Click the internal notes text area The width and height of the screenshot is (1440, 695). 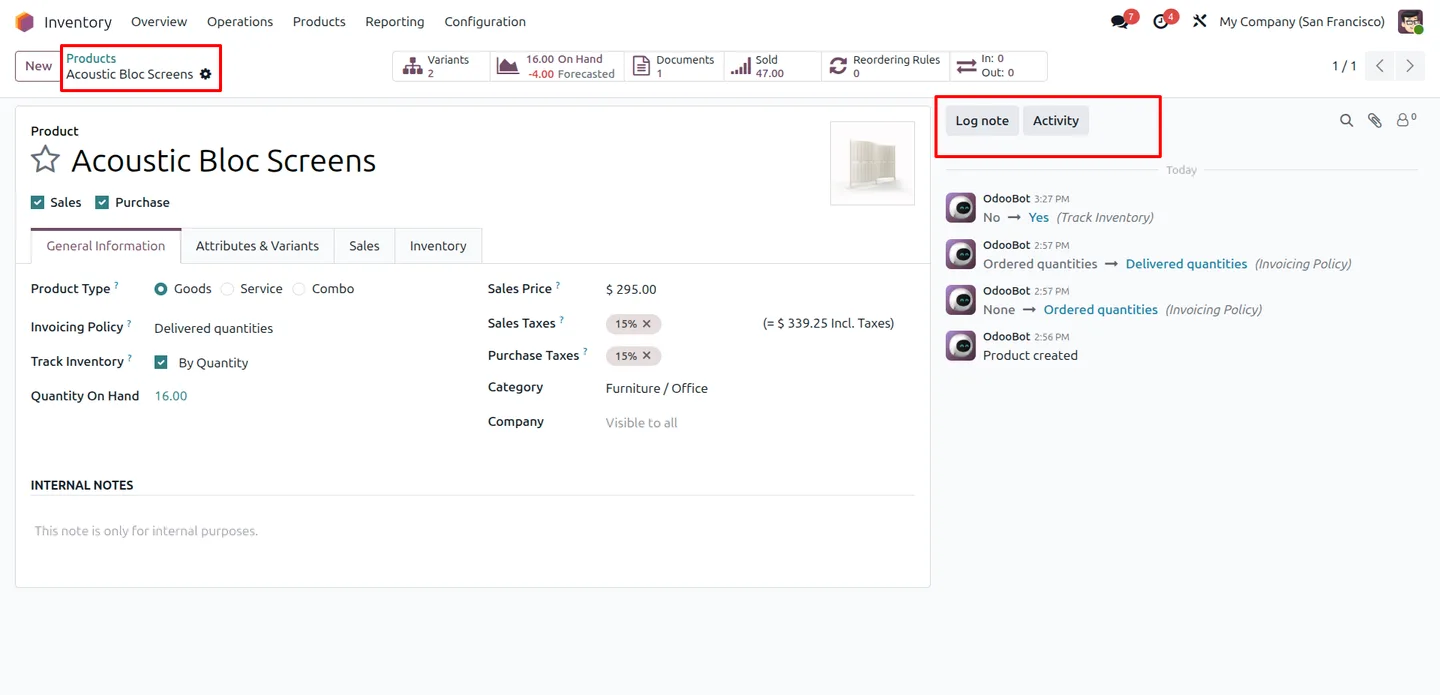(x=472, y=531)
